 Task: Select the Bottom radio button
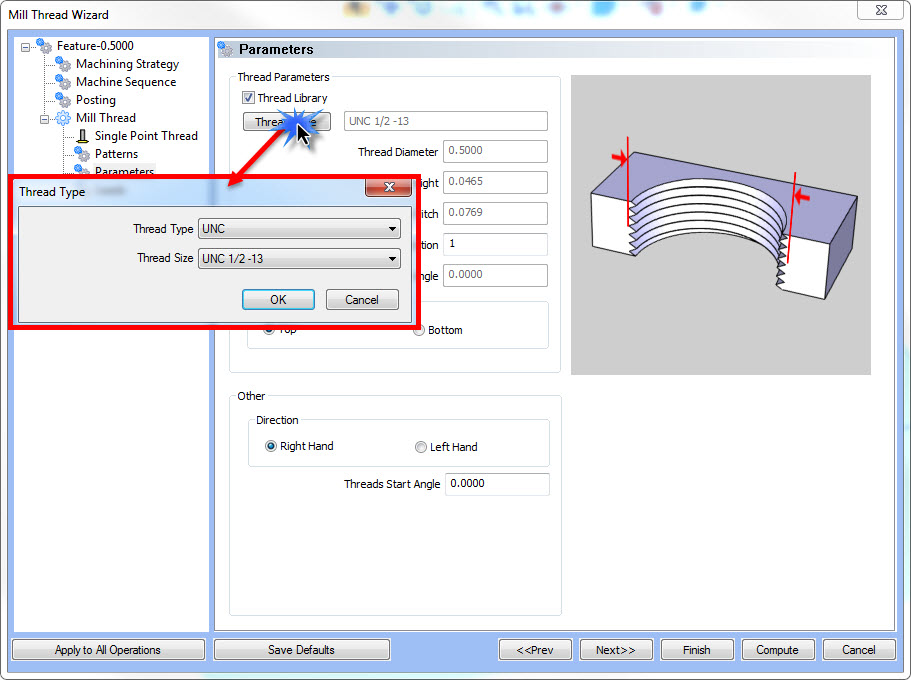(419, 331)
